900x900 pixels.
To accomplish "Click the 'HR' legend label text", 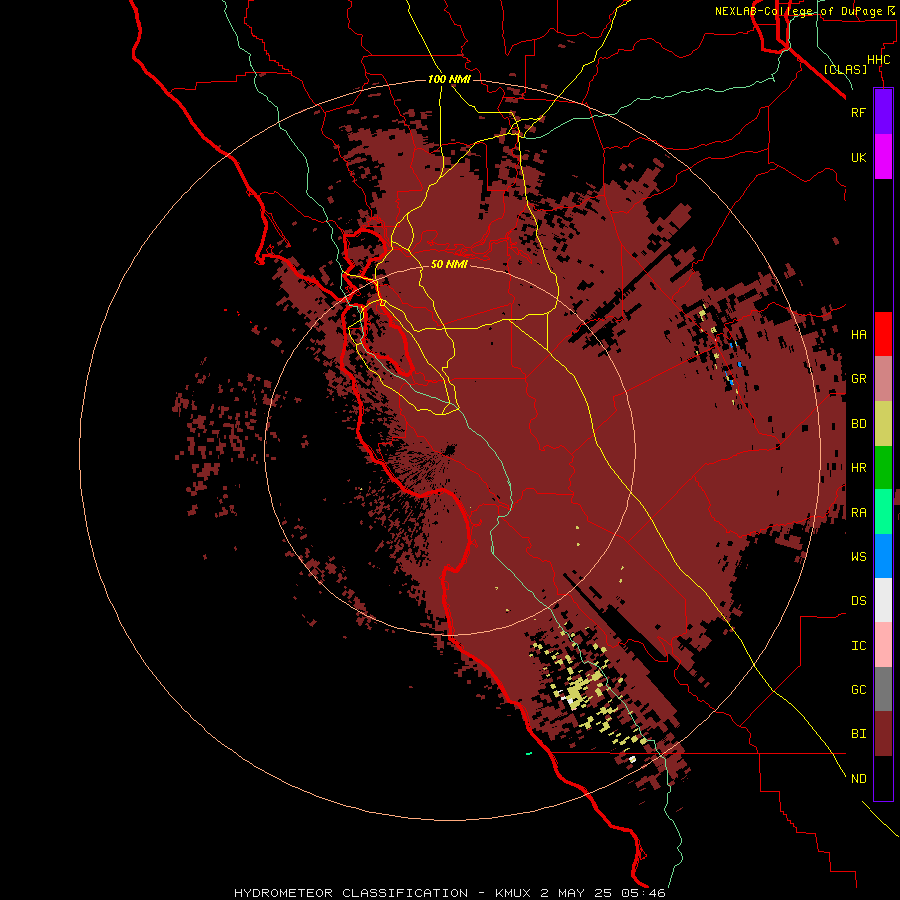I will pyautogui.click(x=858, y=468).
